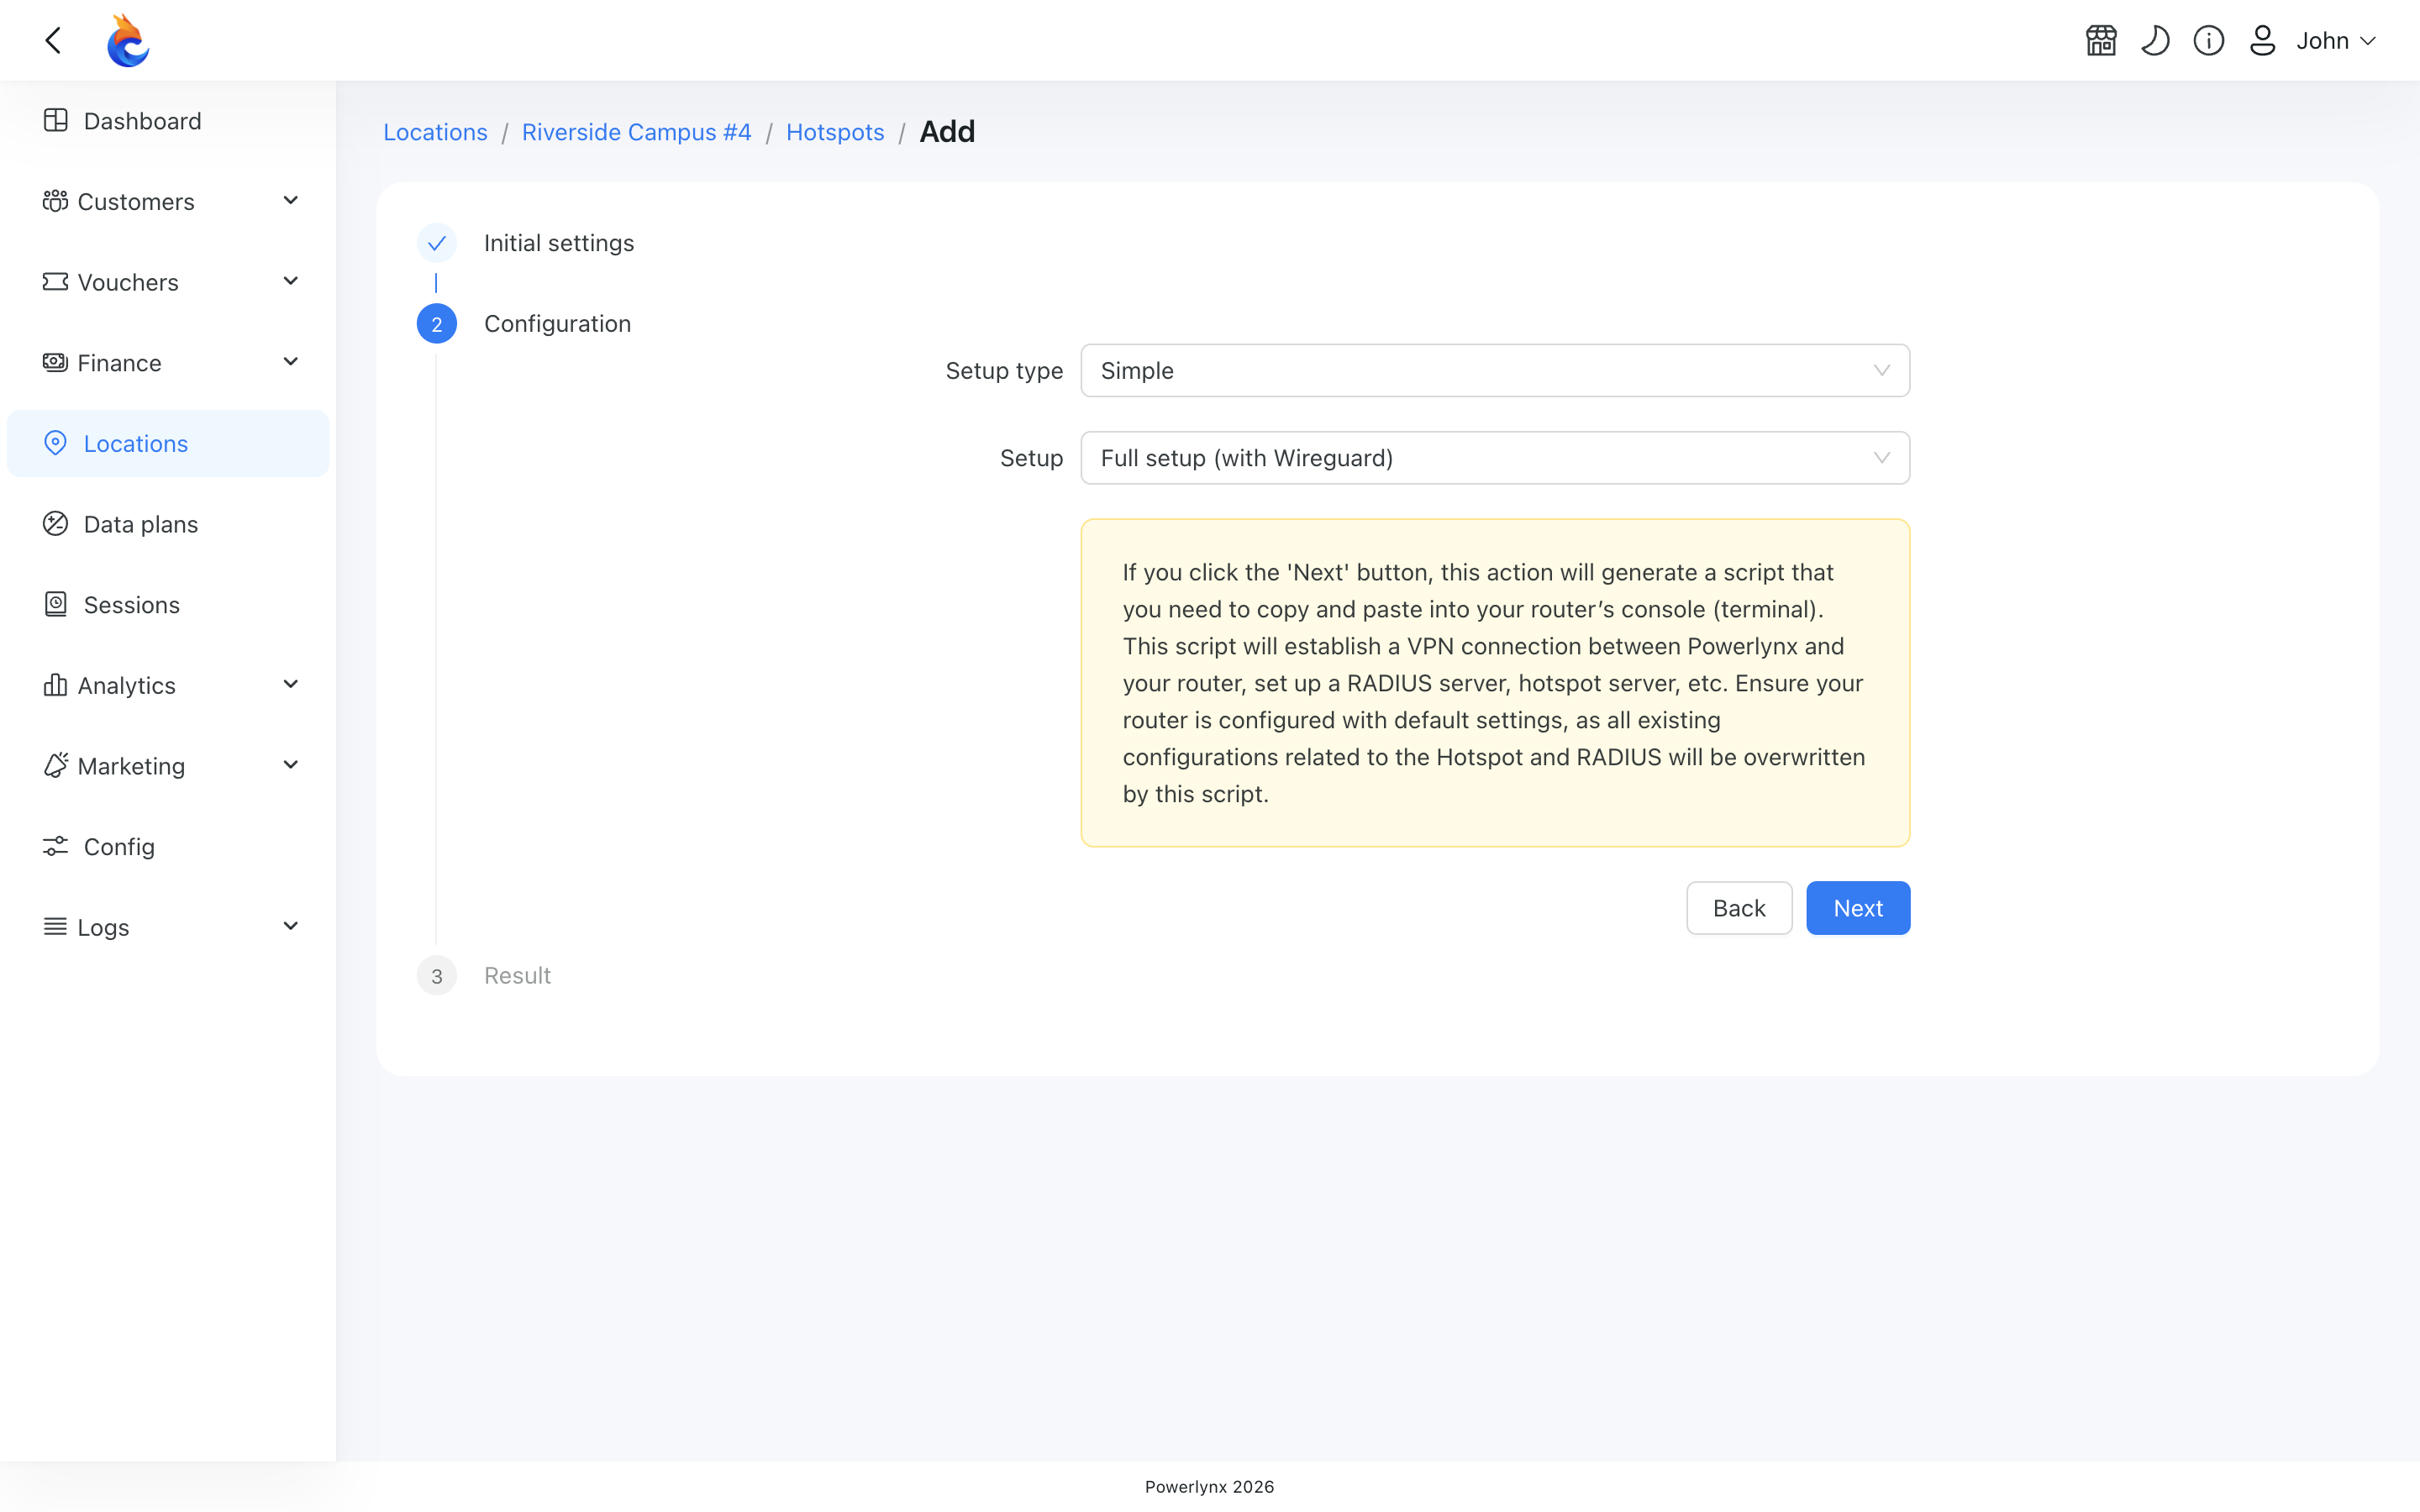Expand the Finance menu chevron
This screenshot has width=2420, height=1512.
pyautogui.click(x=291, y=362)
